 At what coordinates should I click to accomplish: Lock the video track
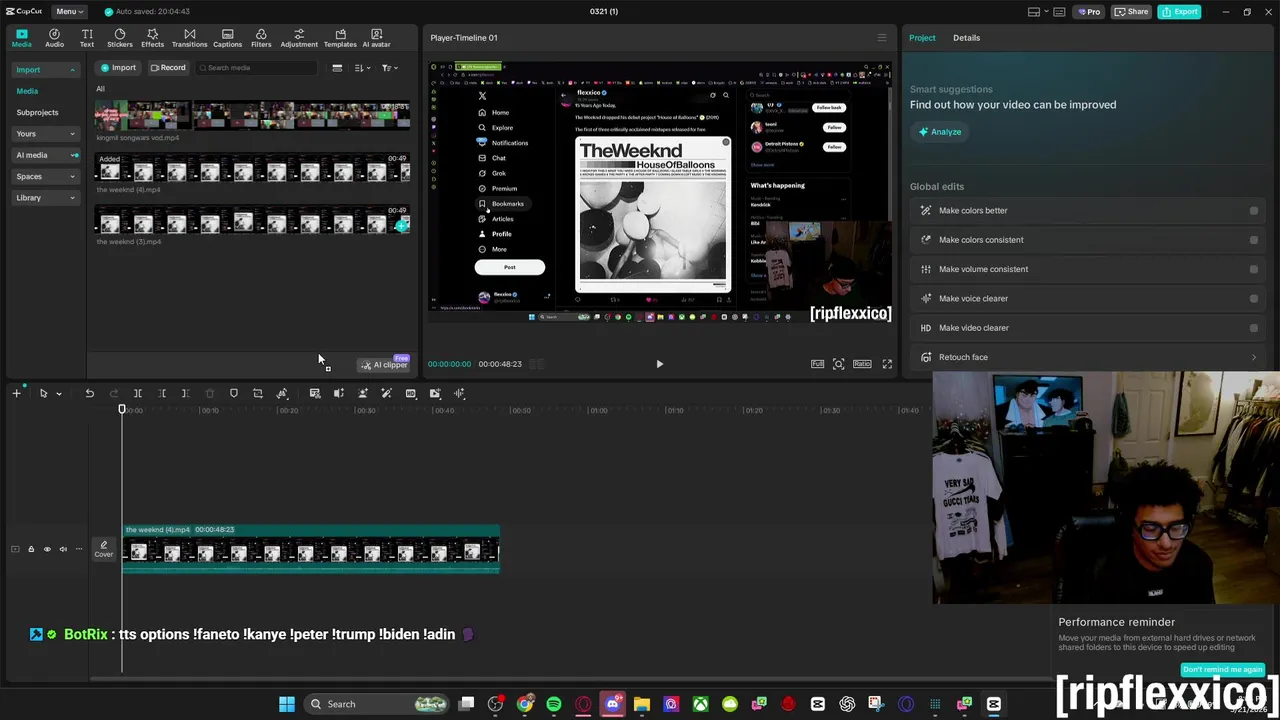tap(30, 549)
